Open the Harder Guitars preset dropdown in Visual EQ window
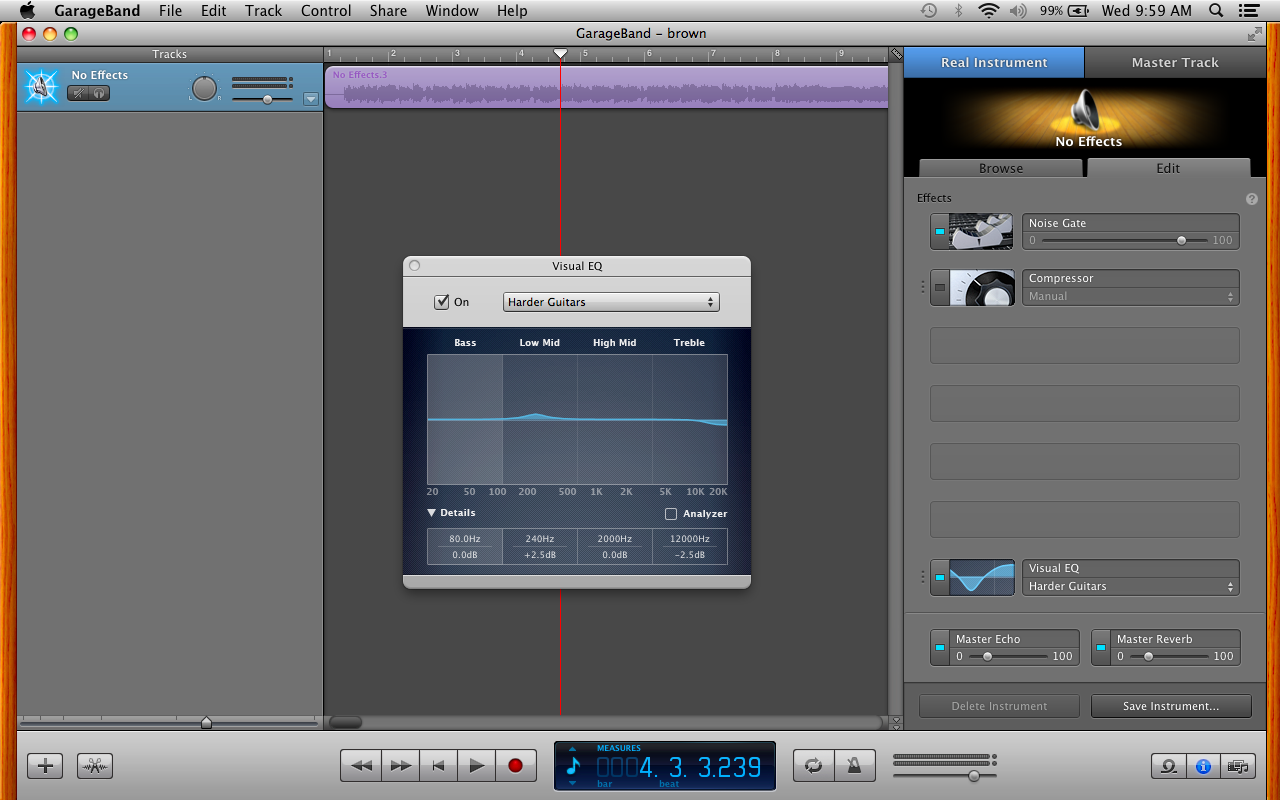Screen dimensions: 1280x800 point(611,302)
